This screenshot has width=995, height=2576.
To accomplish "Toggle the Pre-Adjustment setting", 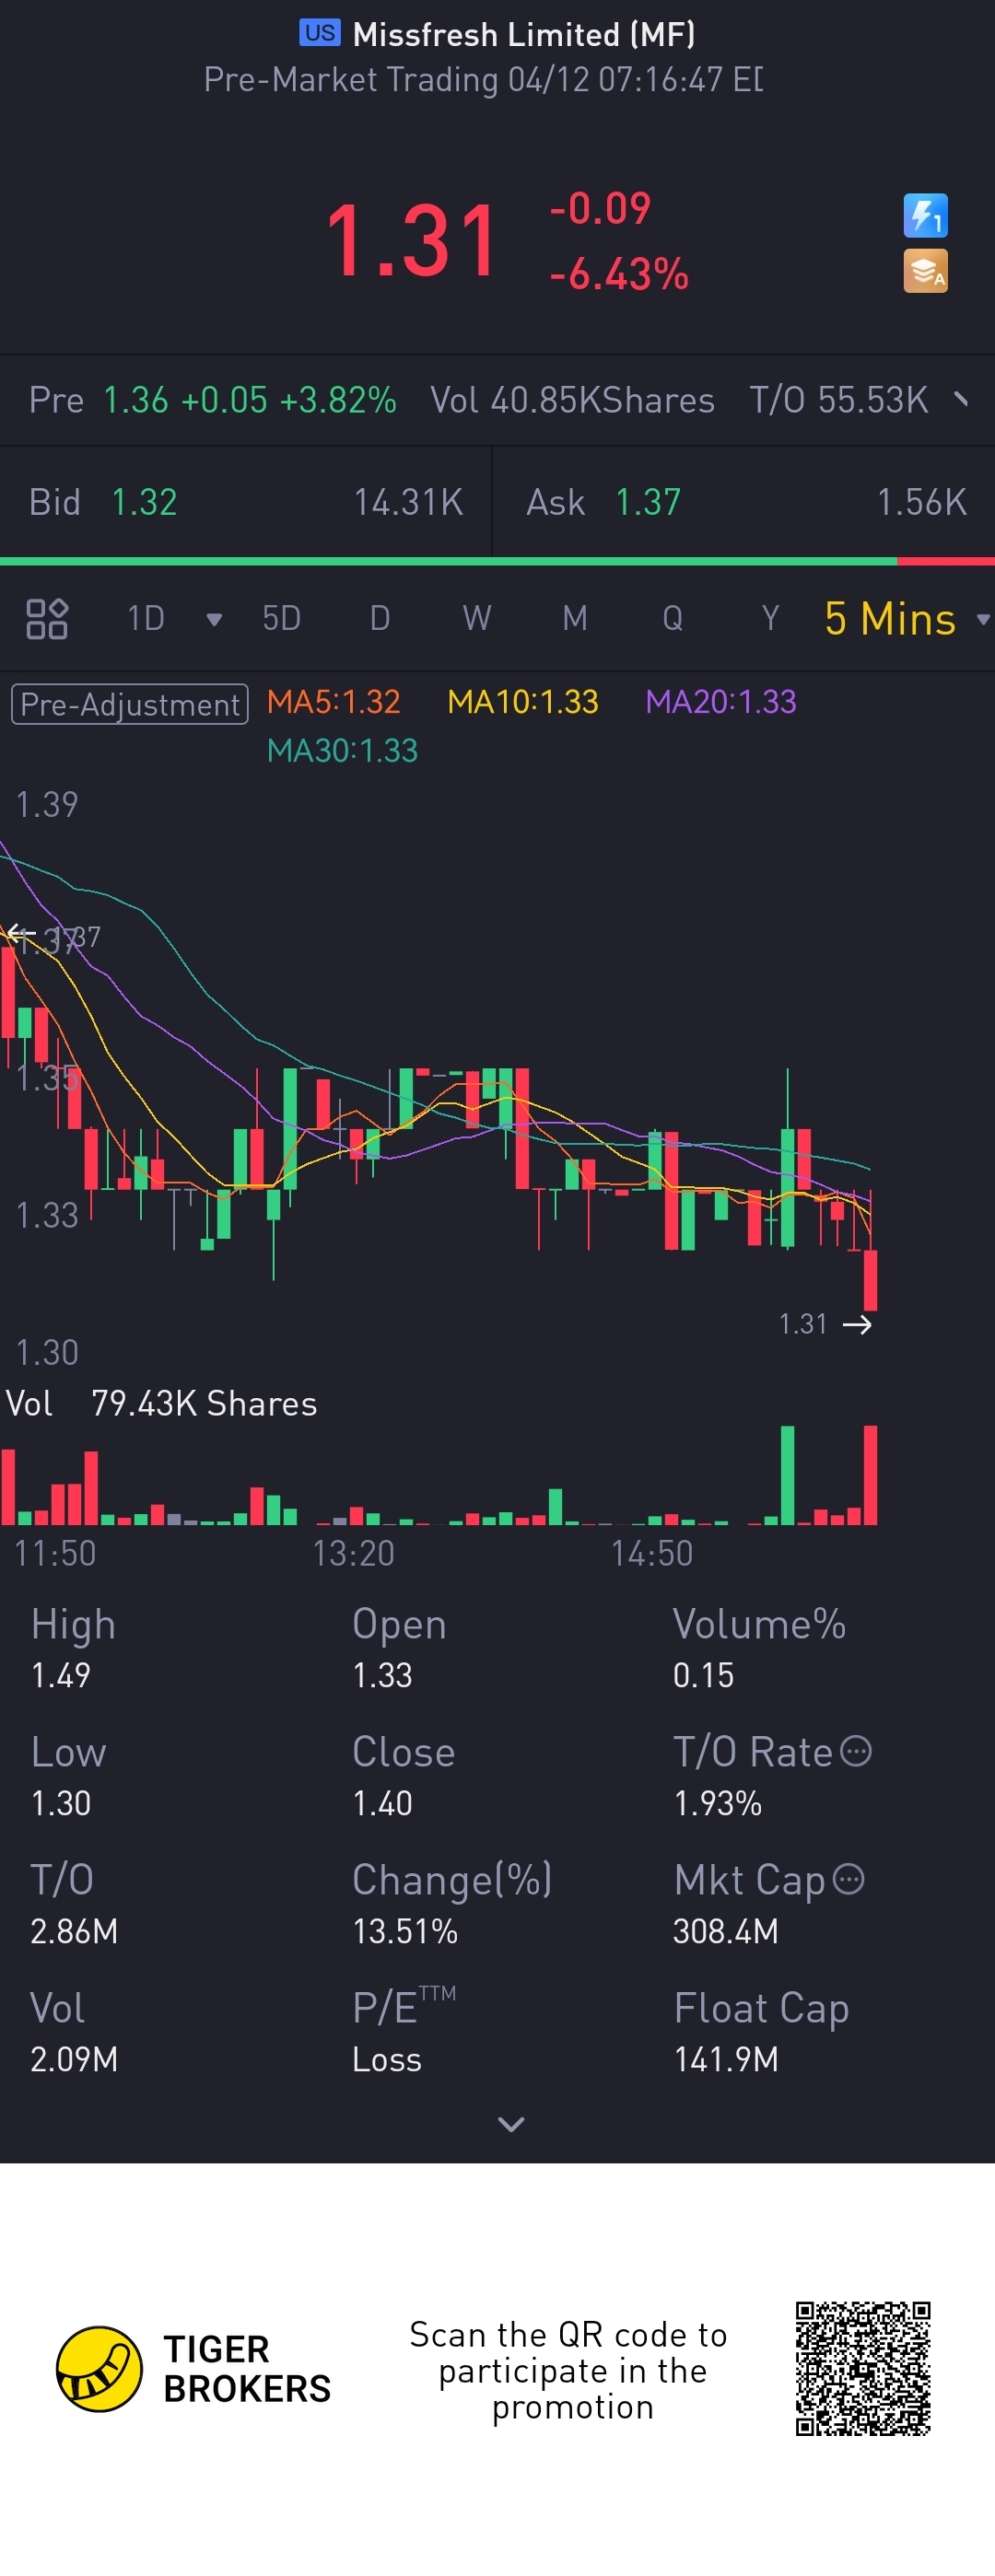I will tap(129, 704).
